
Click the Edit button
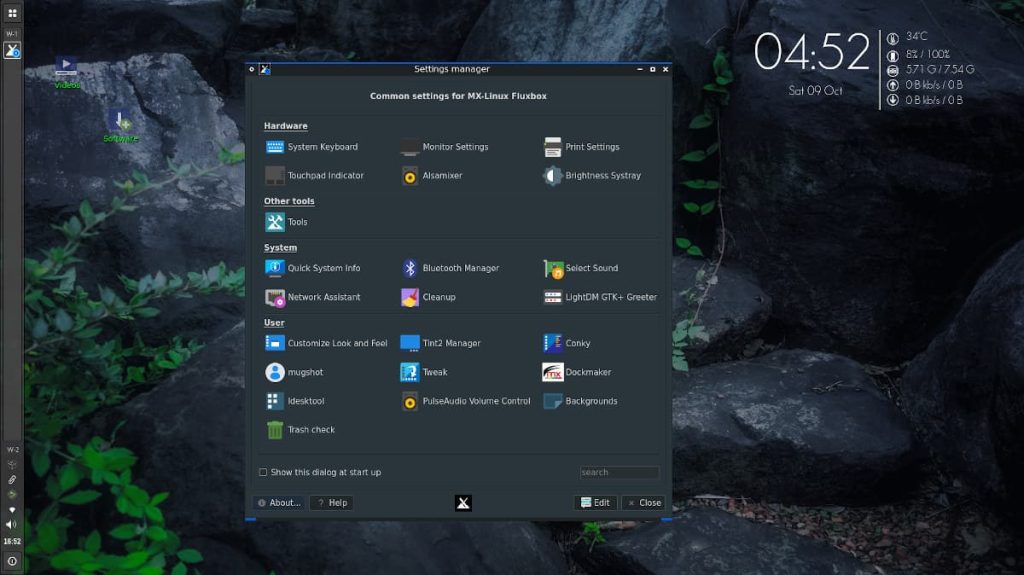595,503
